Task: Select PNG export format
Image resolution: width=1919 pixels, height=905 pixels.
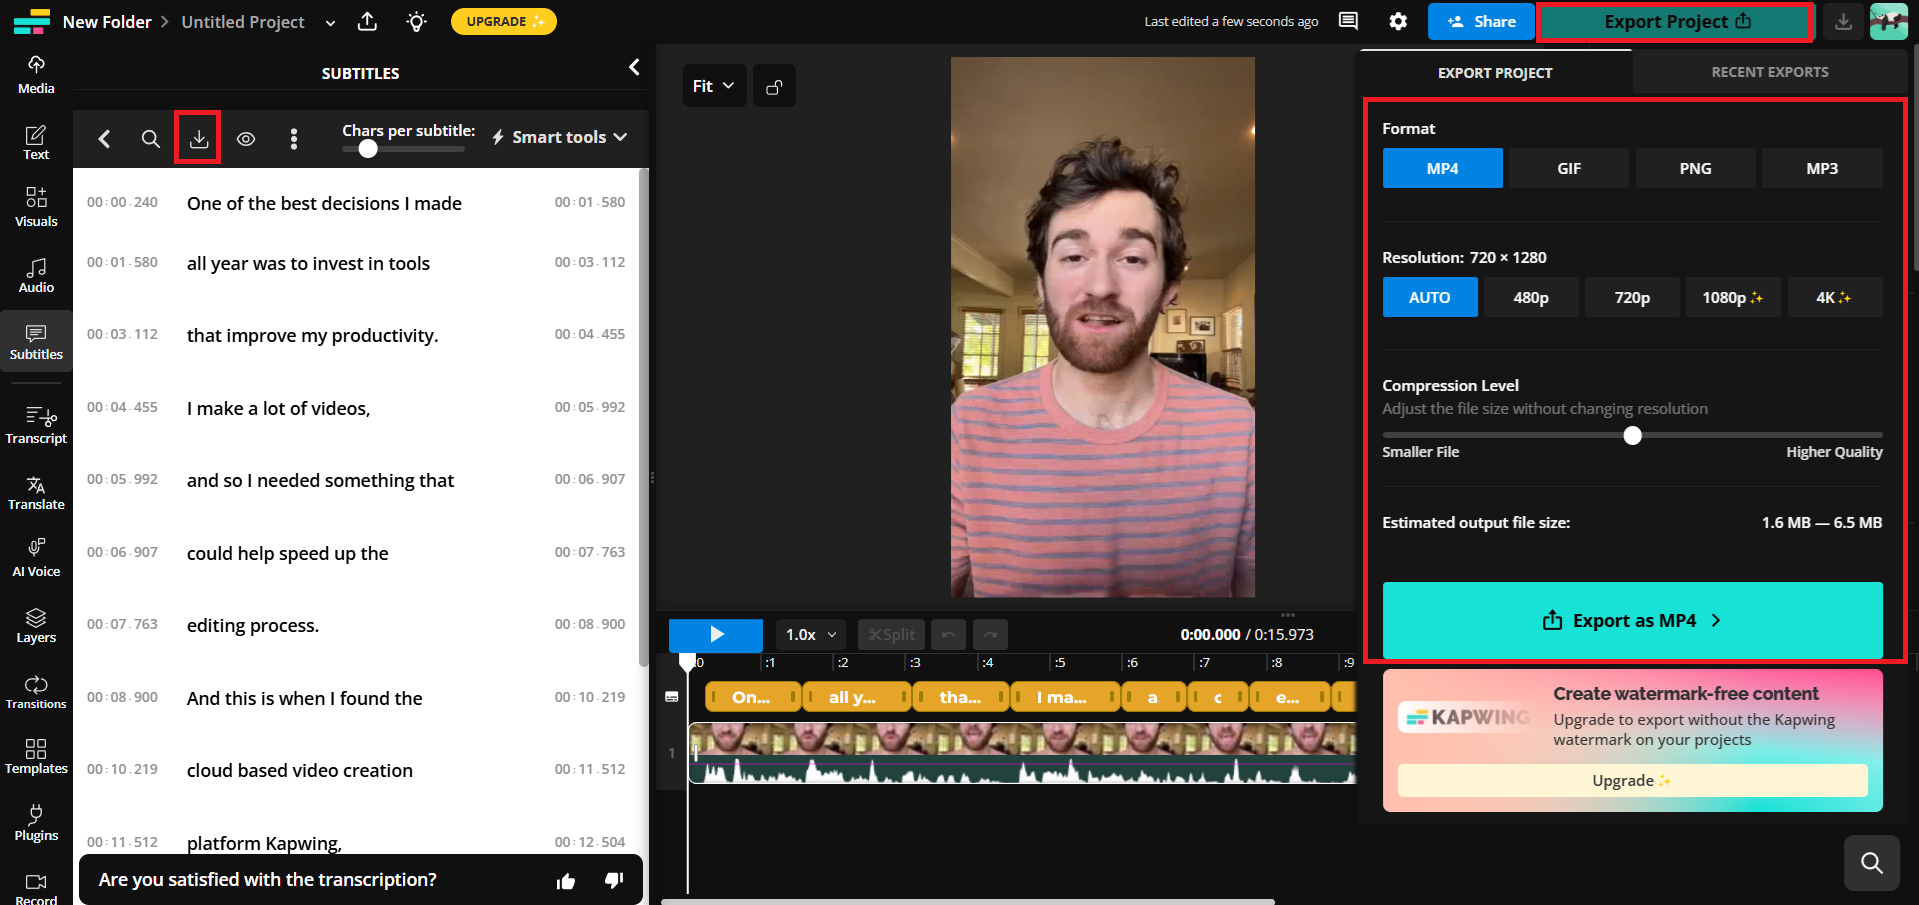Action: point(1695,168)
